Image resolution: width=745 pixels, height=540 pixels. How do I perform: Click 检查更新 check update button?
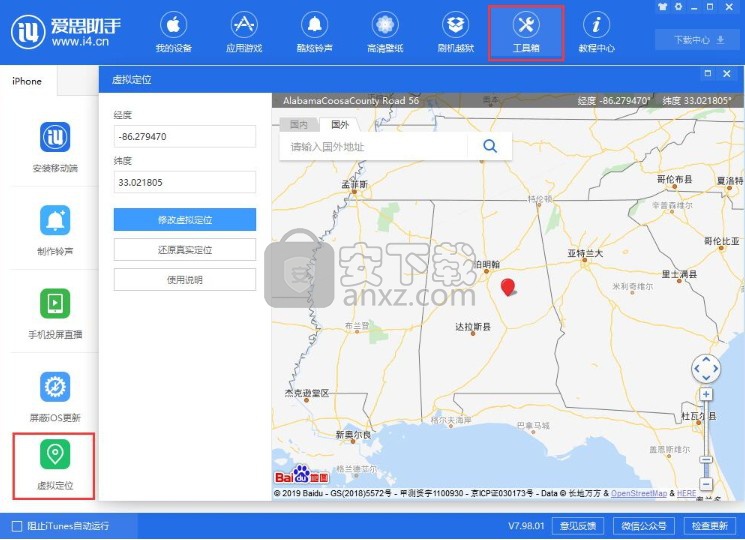[x=709, y=526]
